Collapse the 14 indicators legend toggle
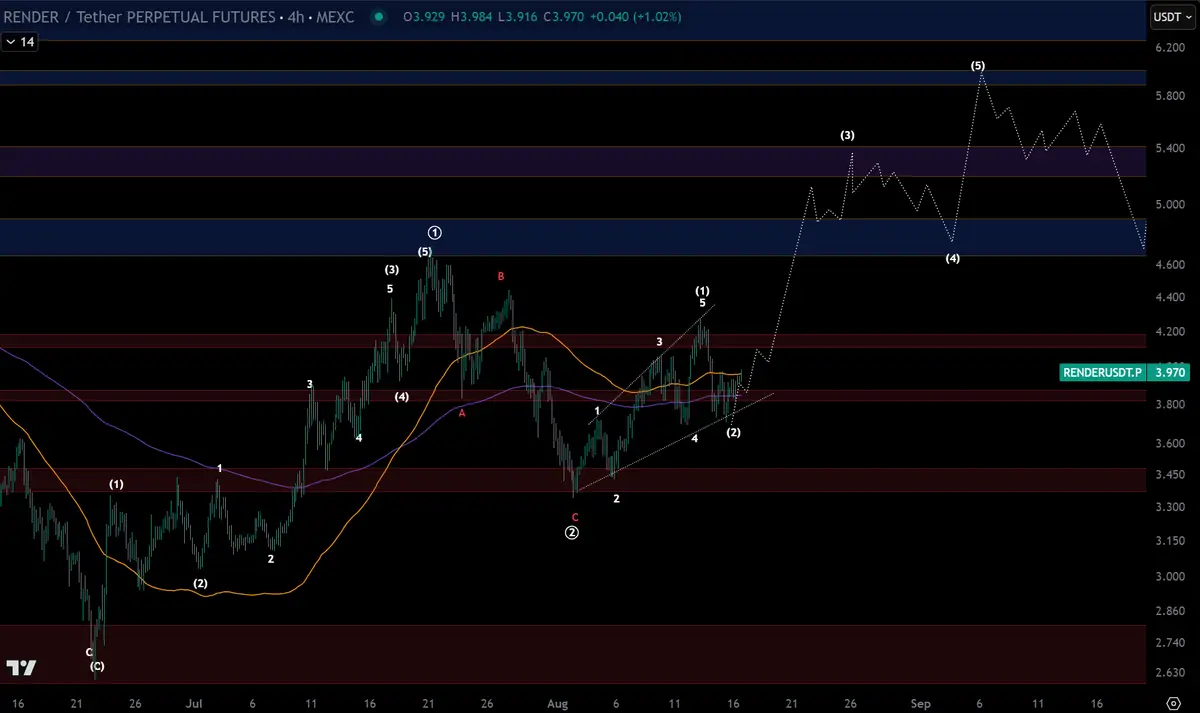Image resolution: width=1200 pixels, height=713 pixels. tap(20, 42)
